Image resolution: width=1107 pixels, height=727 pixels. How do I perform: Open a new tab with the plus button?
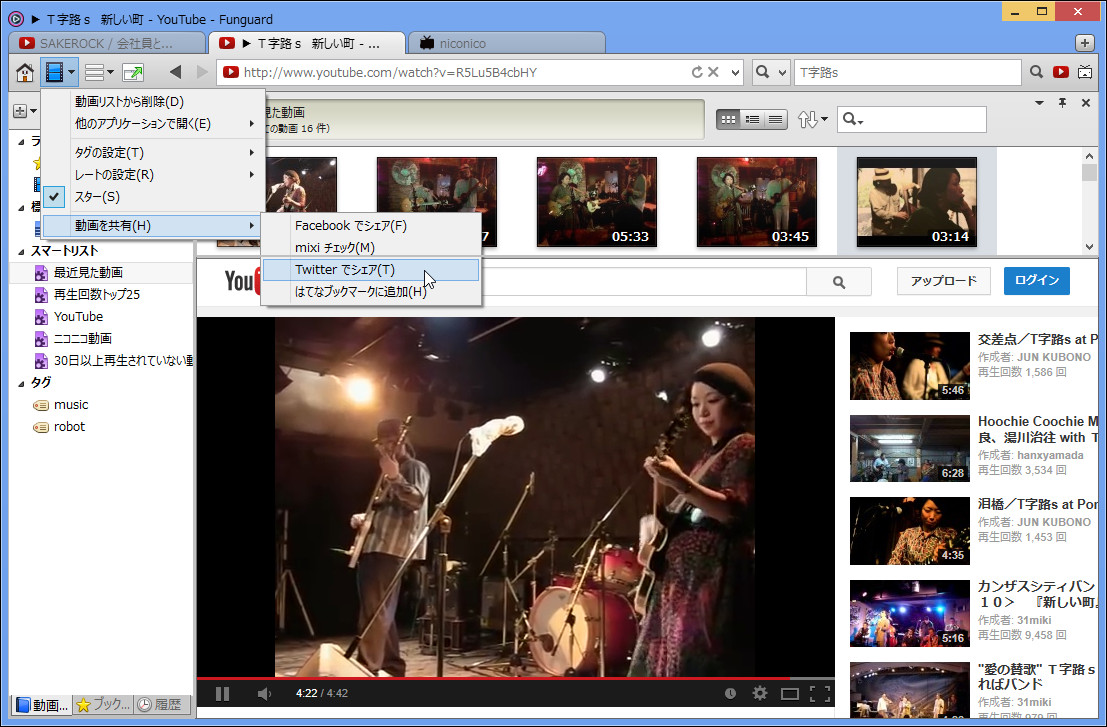(1084, 43)
